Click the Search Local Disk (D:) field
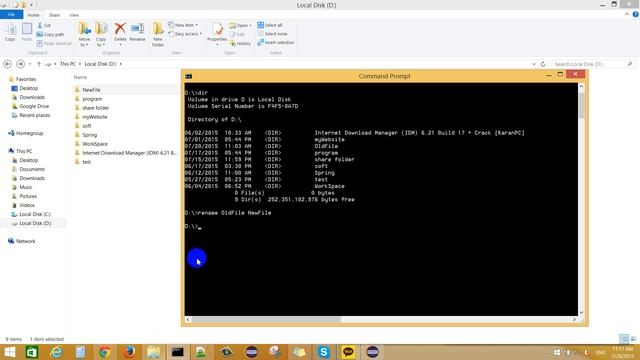 click(592, 64)
